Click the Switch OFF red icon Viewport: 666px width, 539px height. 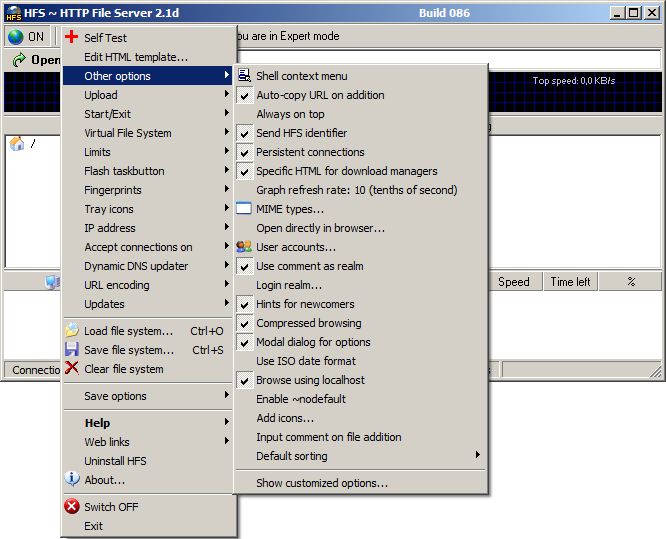(x=72, y=507)
